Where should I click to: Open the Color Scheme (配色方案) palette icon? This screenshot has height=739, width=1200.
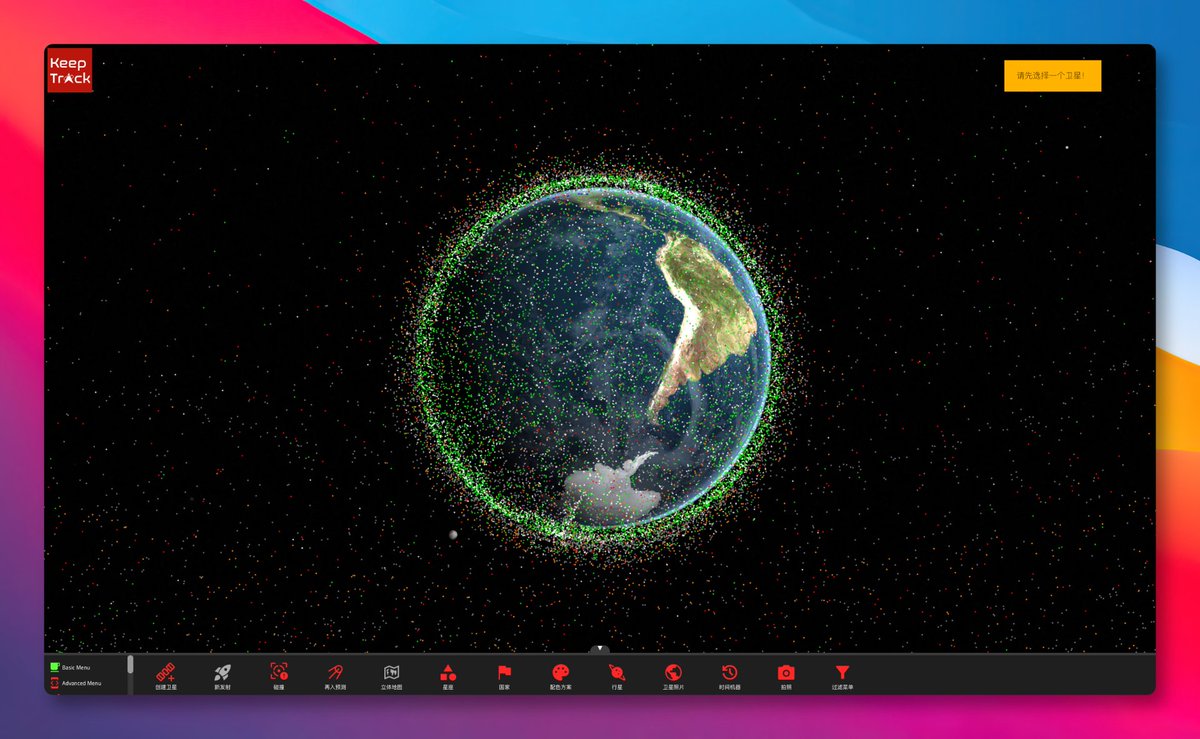coord(560,676)
